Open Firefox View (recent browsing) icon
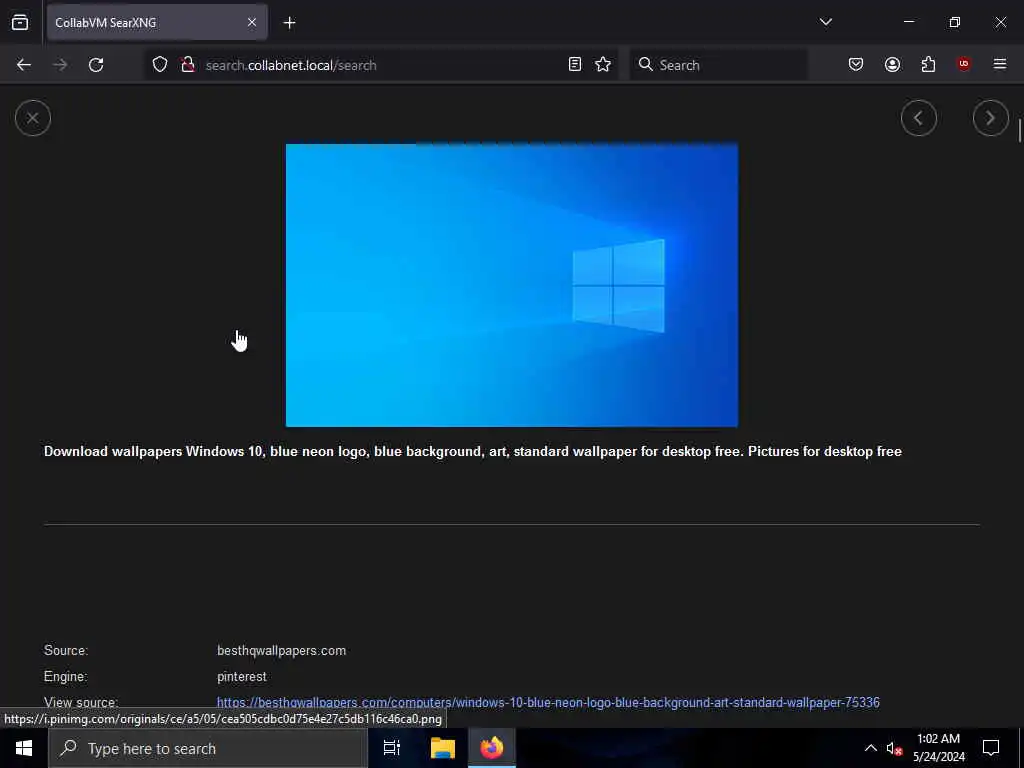This screenshot has width=1024, height=768. 20,22
